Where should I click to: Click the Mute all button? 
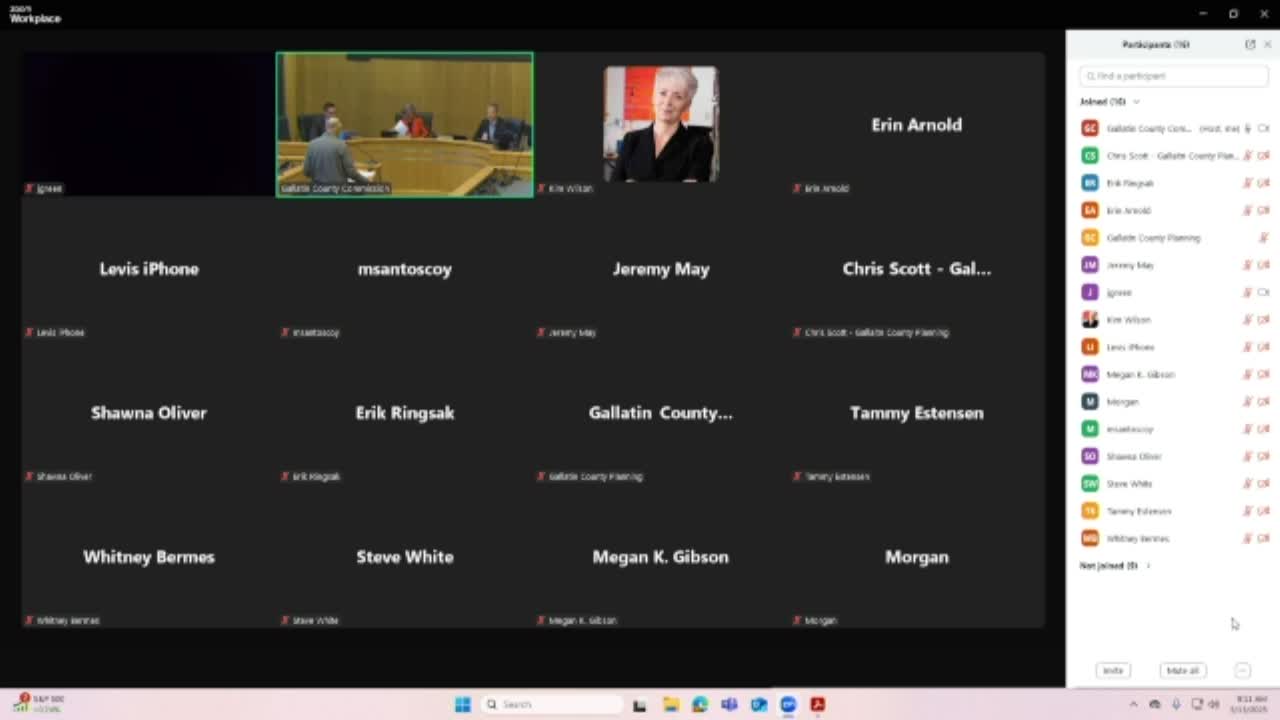point(1182,670)
